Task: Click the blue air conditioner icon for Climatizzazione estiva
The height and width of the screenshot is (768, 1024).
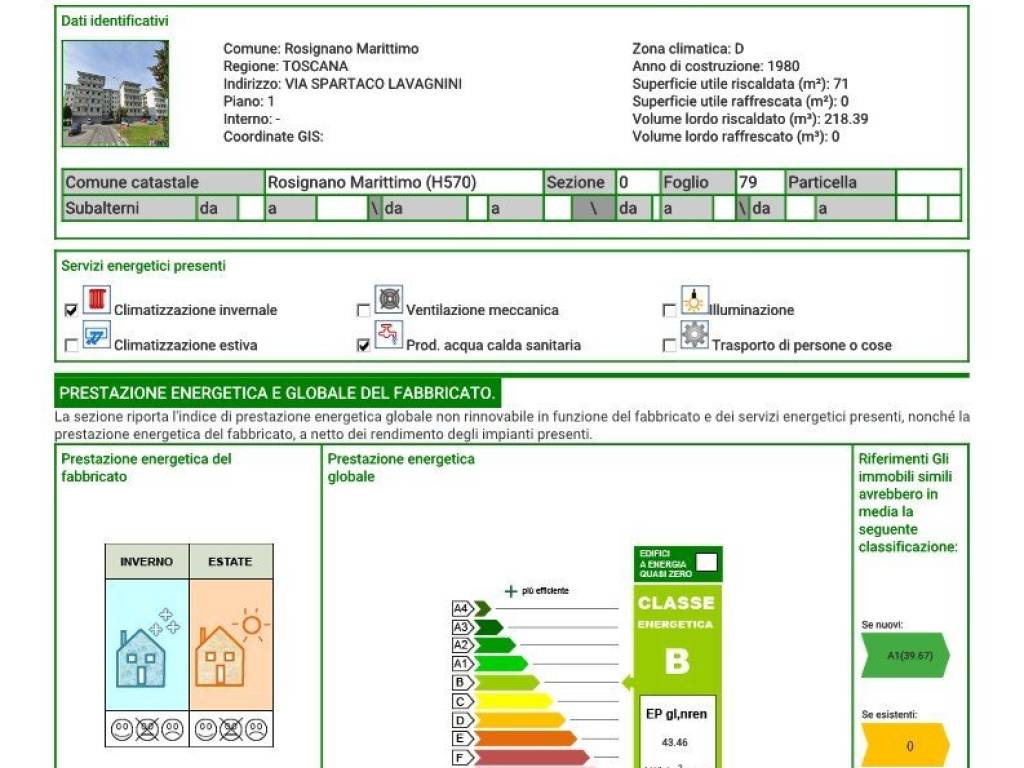Action: pyautogui.click(x=97, y=336)
